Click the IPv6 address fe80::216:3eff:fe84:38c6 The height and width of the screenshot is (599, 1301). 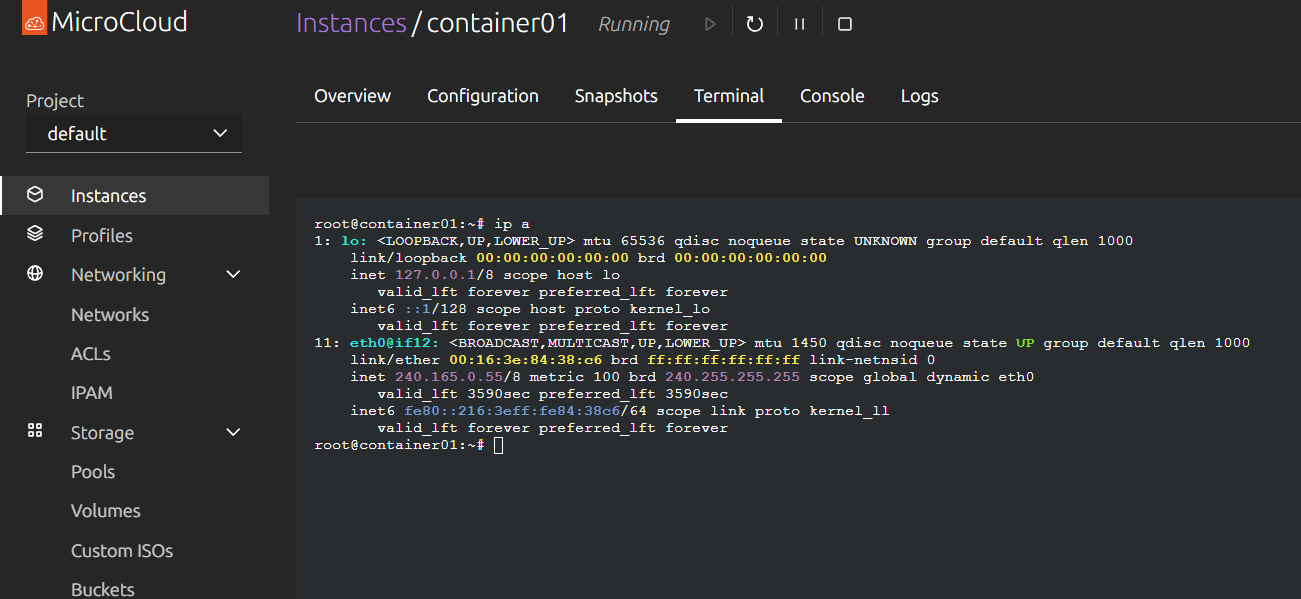click(x=514, y=411)
